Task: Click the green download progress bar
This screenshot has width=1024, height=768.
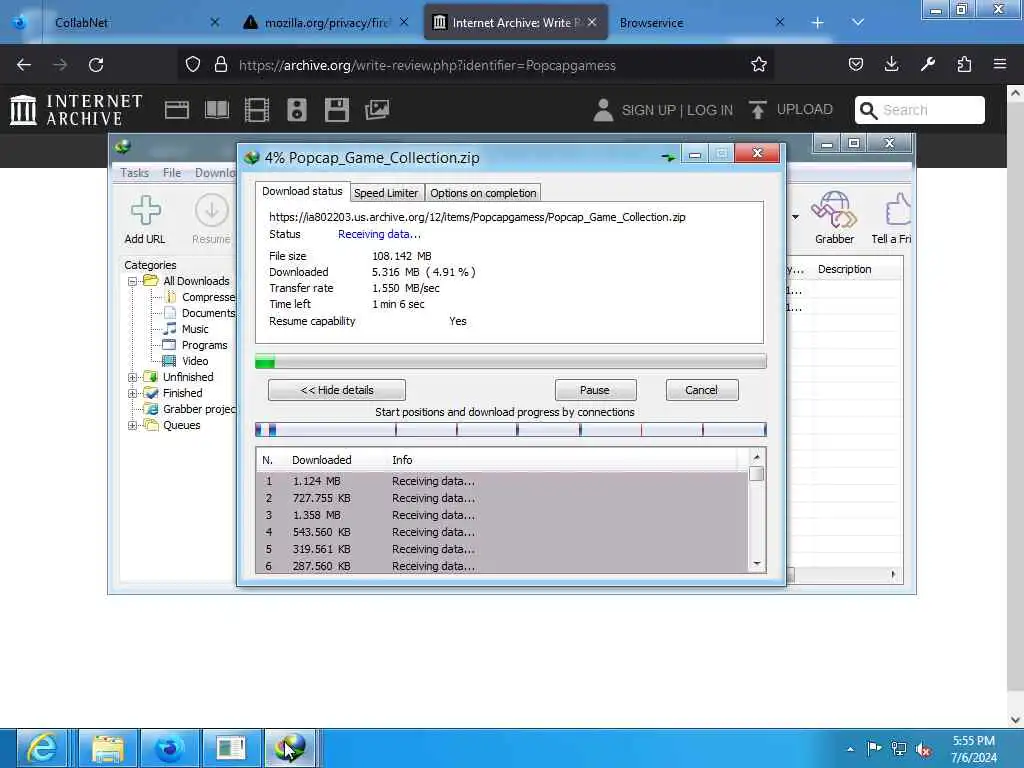Action: coord(511,361)
